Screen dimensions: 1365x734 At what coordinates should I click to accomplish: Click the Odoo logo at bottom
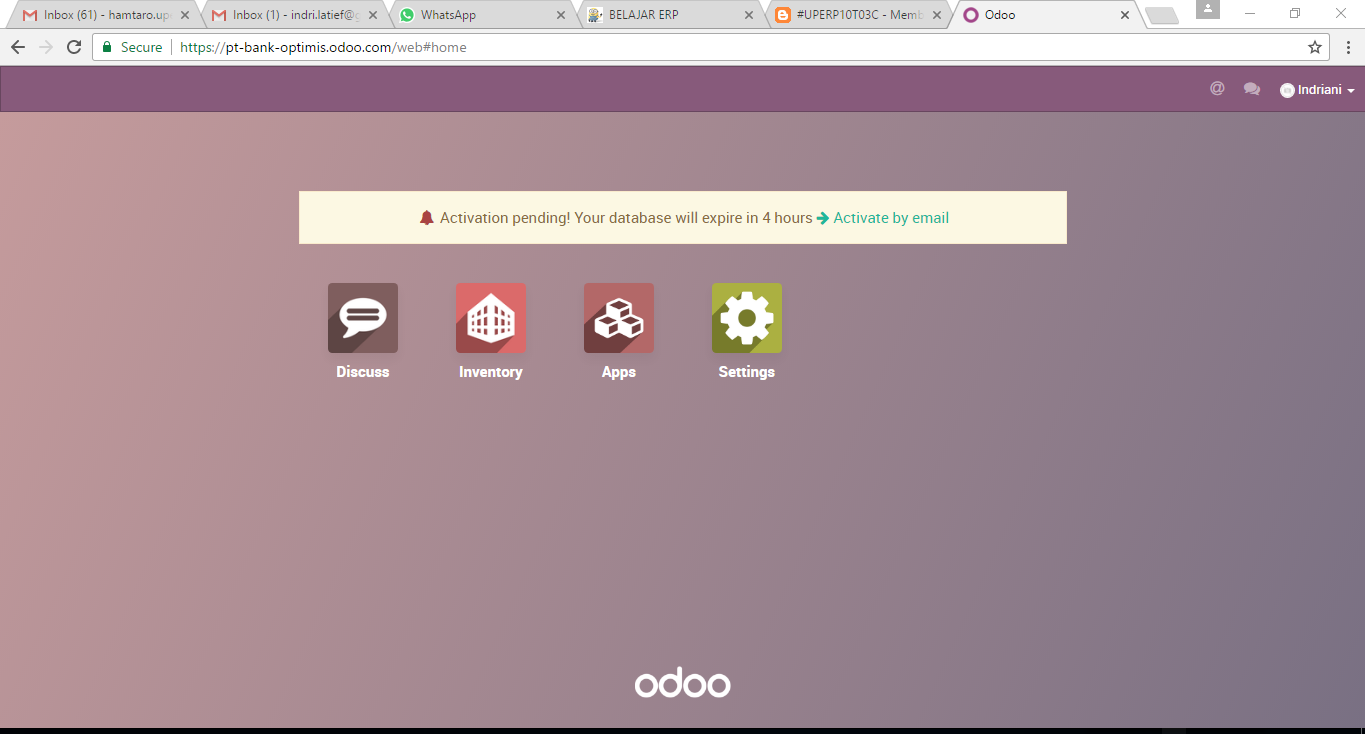coord(683,683)
